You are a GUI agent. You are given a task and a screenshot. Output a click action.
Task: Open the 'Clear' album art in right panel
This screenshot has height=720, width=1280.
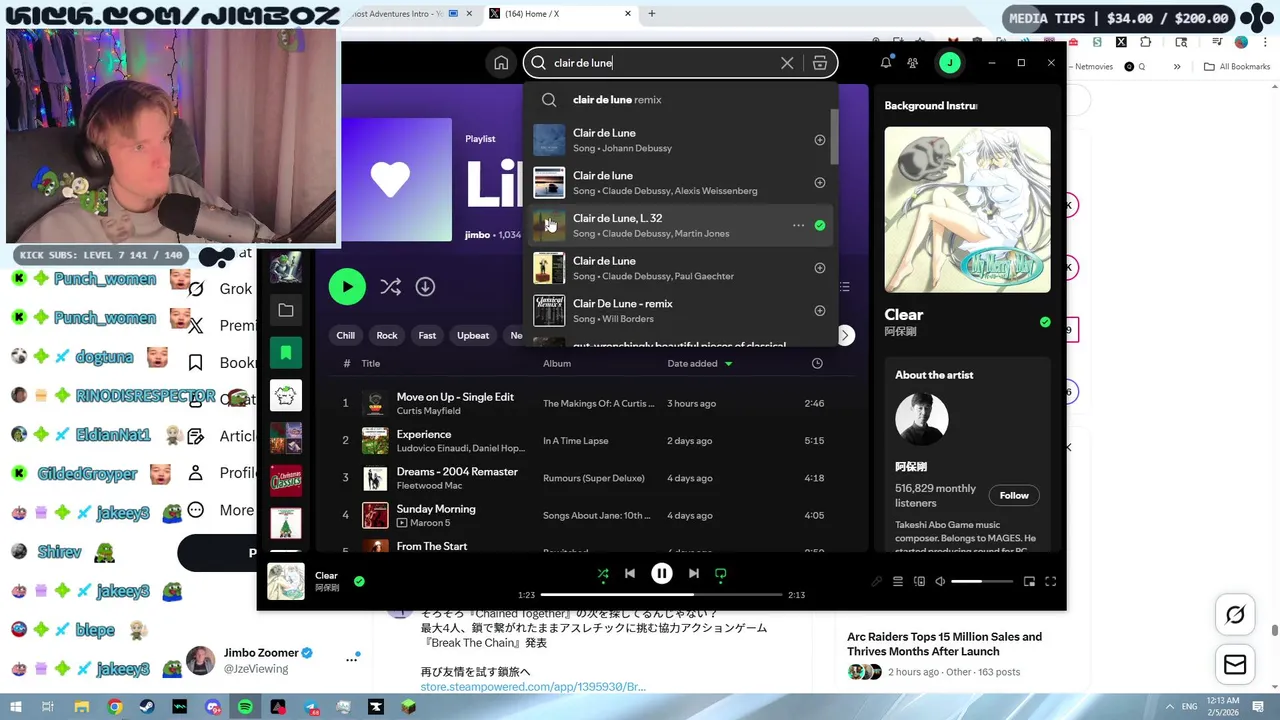pyautogui.click(x=967, y=209)
